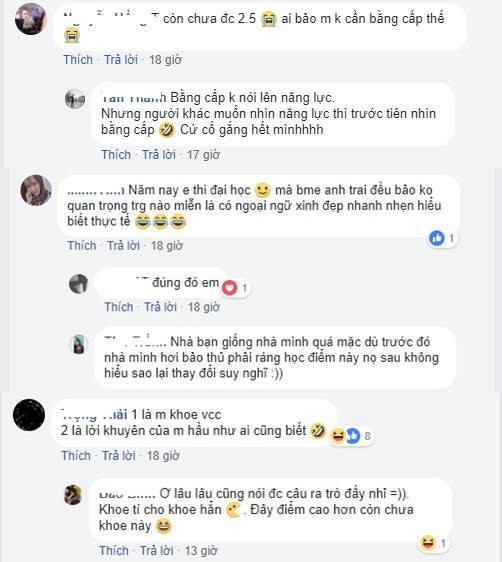
Task: Click the blue like reaction icon on 'Năm nay e thi đại học' comment
Action: point(436,238)
